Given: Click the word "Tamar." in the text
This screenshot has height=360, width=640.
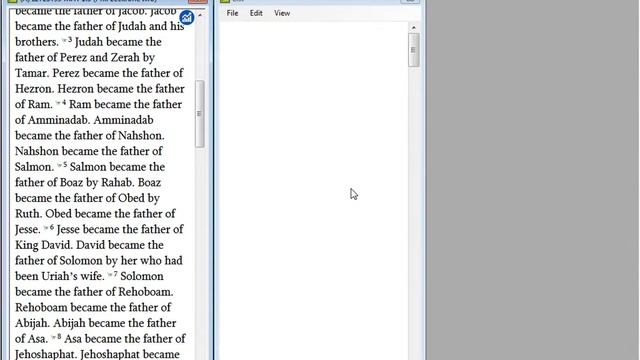Looking at the screenshot, I should (32, 73).
